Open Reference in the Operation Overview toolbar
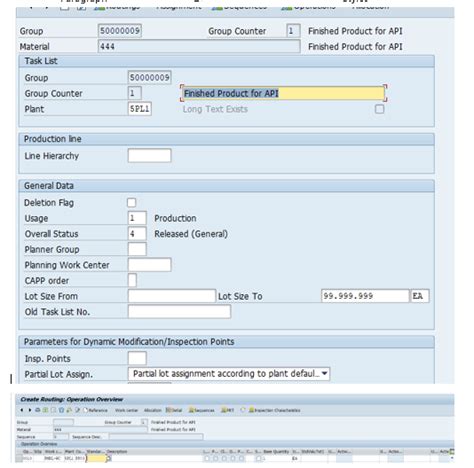The width and height of the screenshot is (474, 468). click(x=95, y=410)
